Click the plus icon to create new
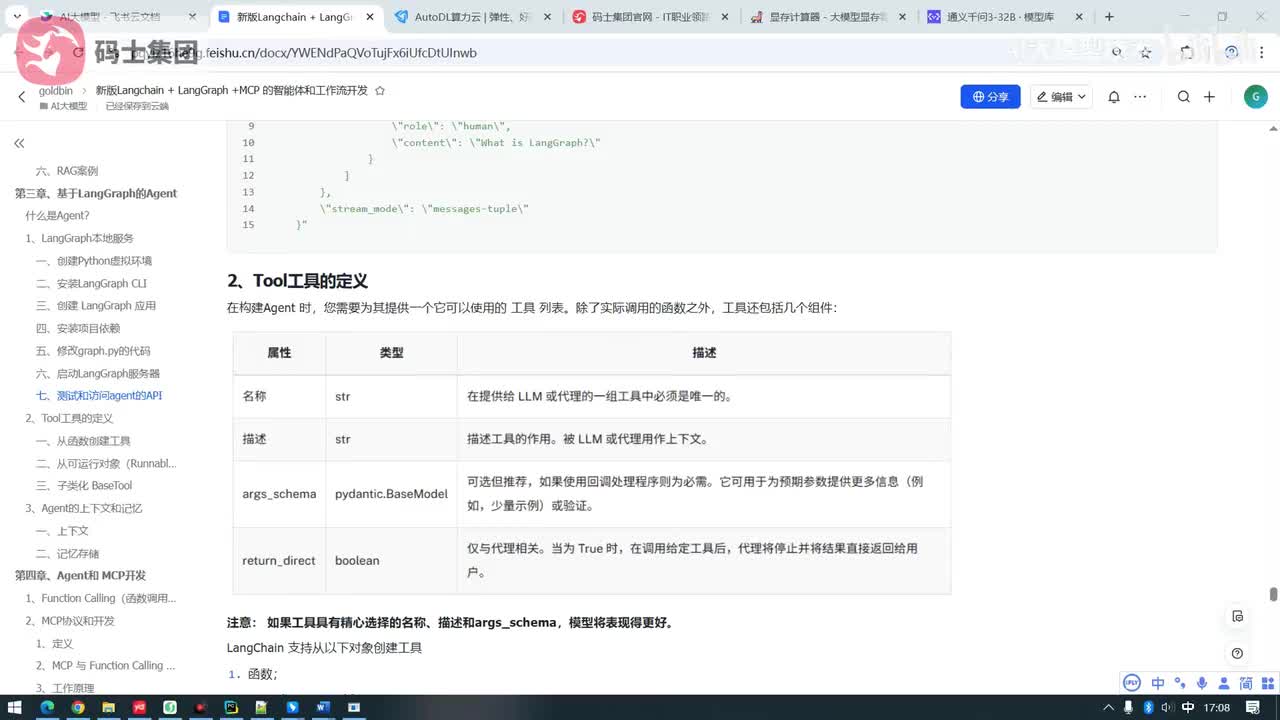Viewport: 1280px width, 720px height. (1209, 97)
